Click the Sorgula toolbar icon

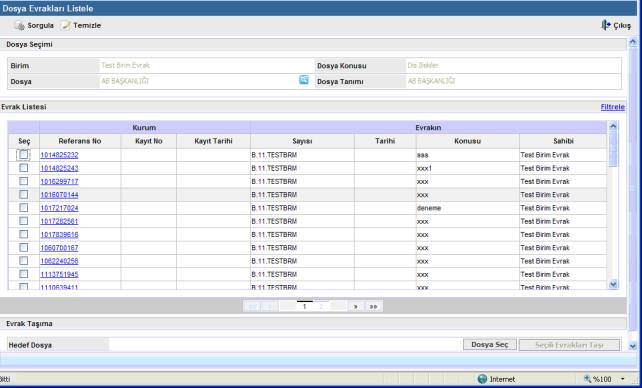point(19,25)
